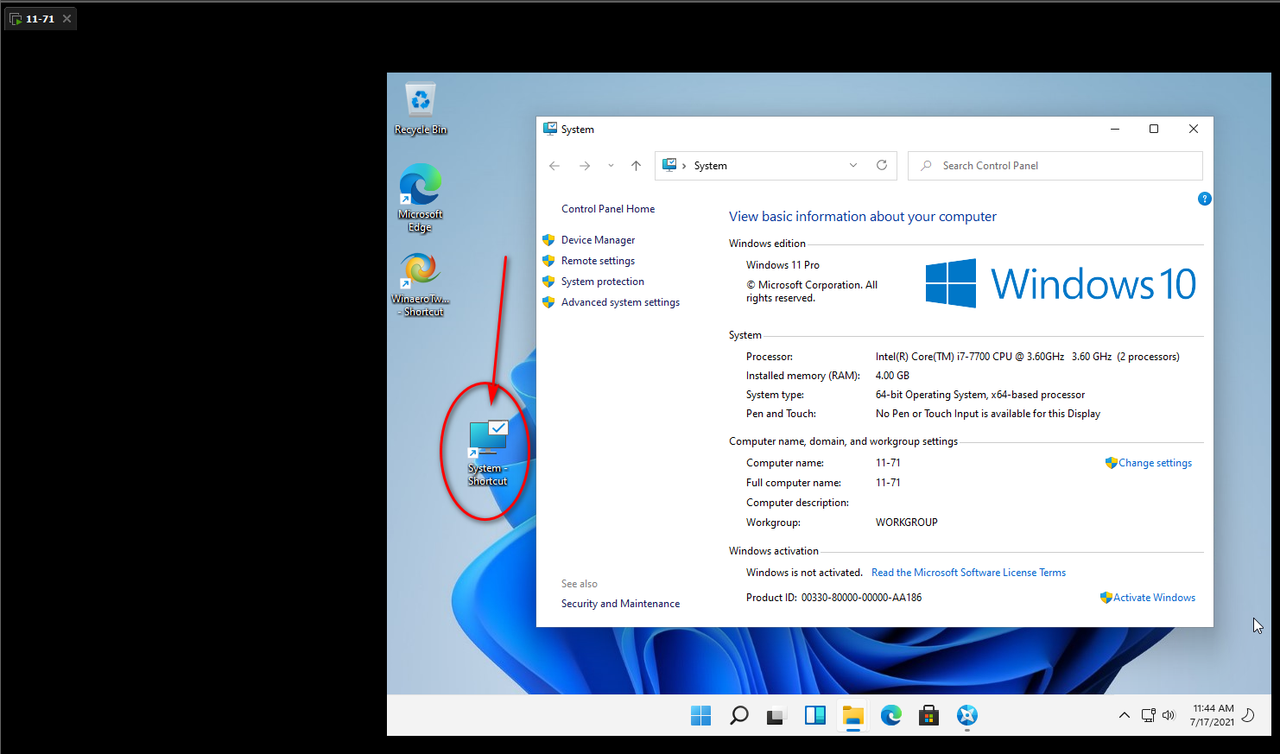Click the System breadcrumb in address bar
1280x754 pixels.
711,166
